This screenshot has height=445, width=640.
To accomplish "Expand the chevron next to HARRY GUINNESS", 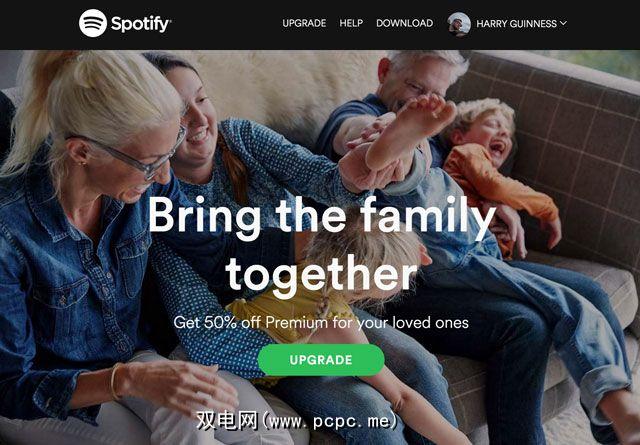I will pyautogui.click(x=563, y=23).
